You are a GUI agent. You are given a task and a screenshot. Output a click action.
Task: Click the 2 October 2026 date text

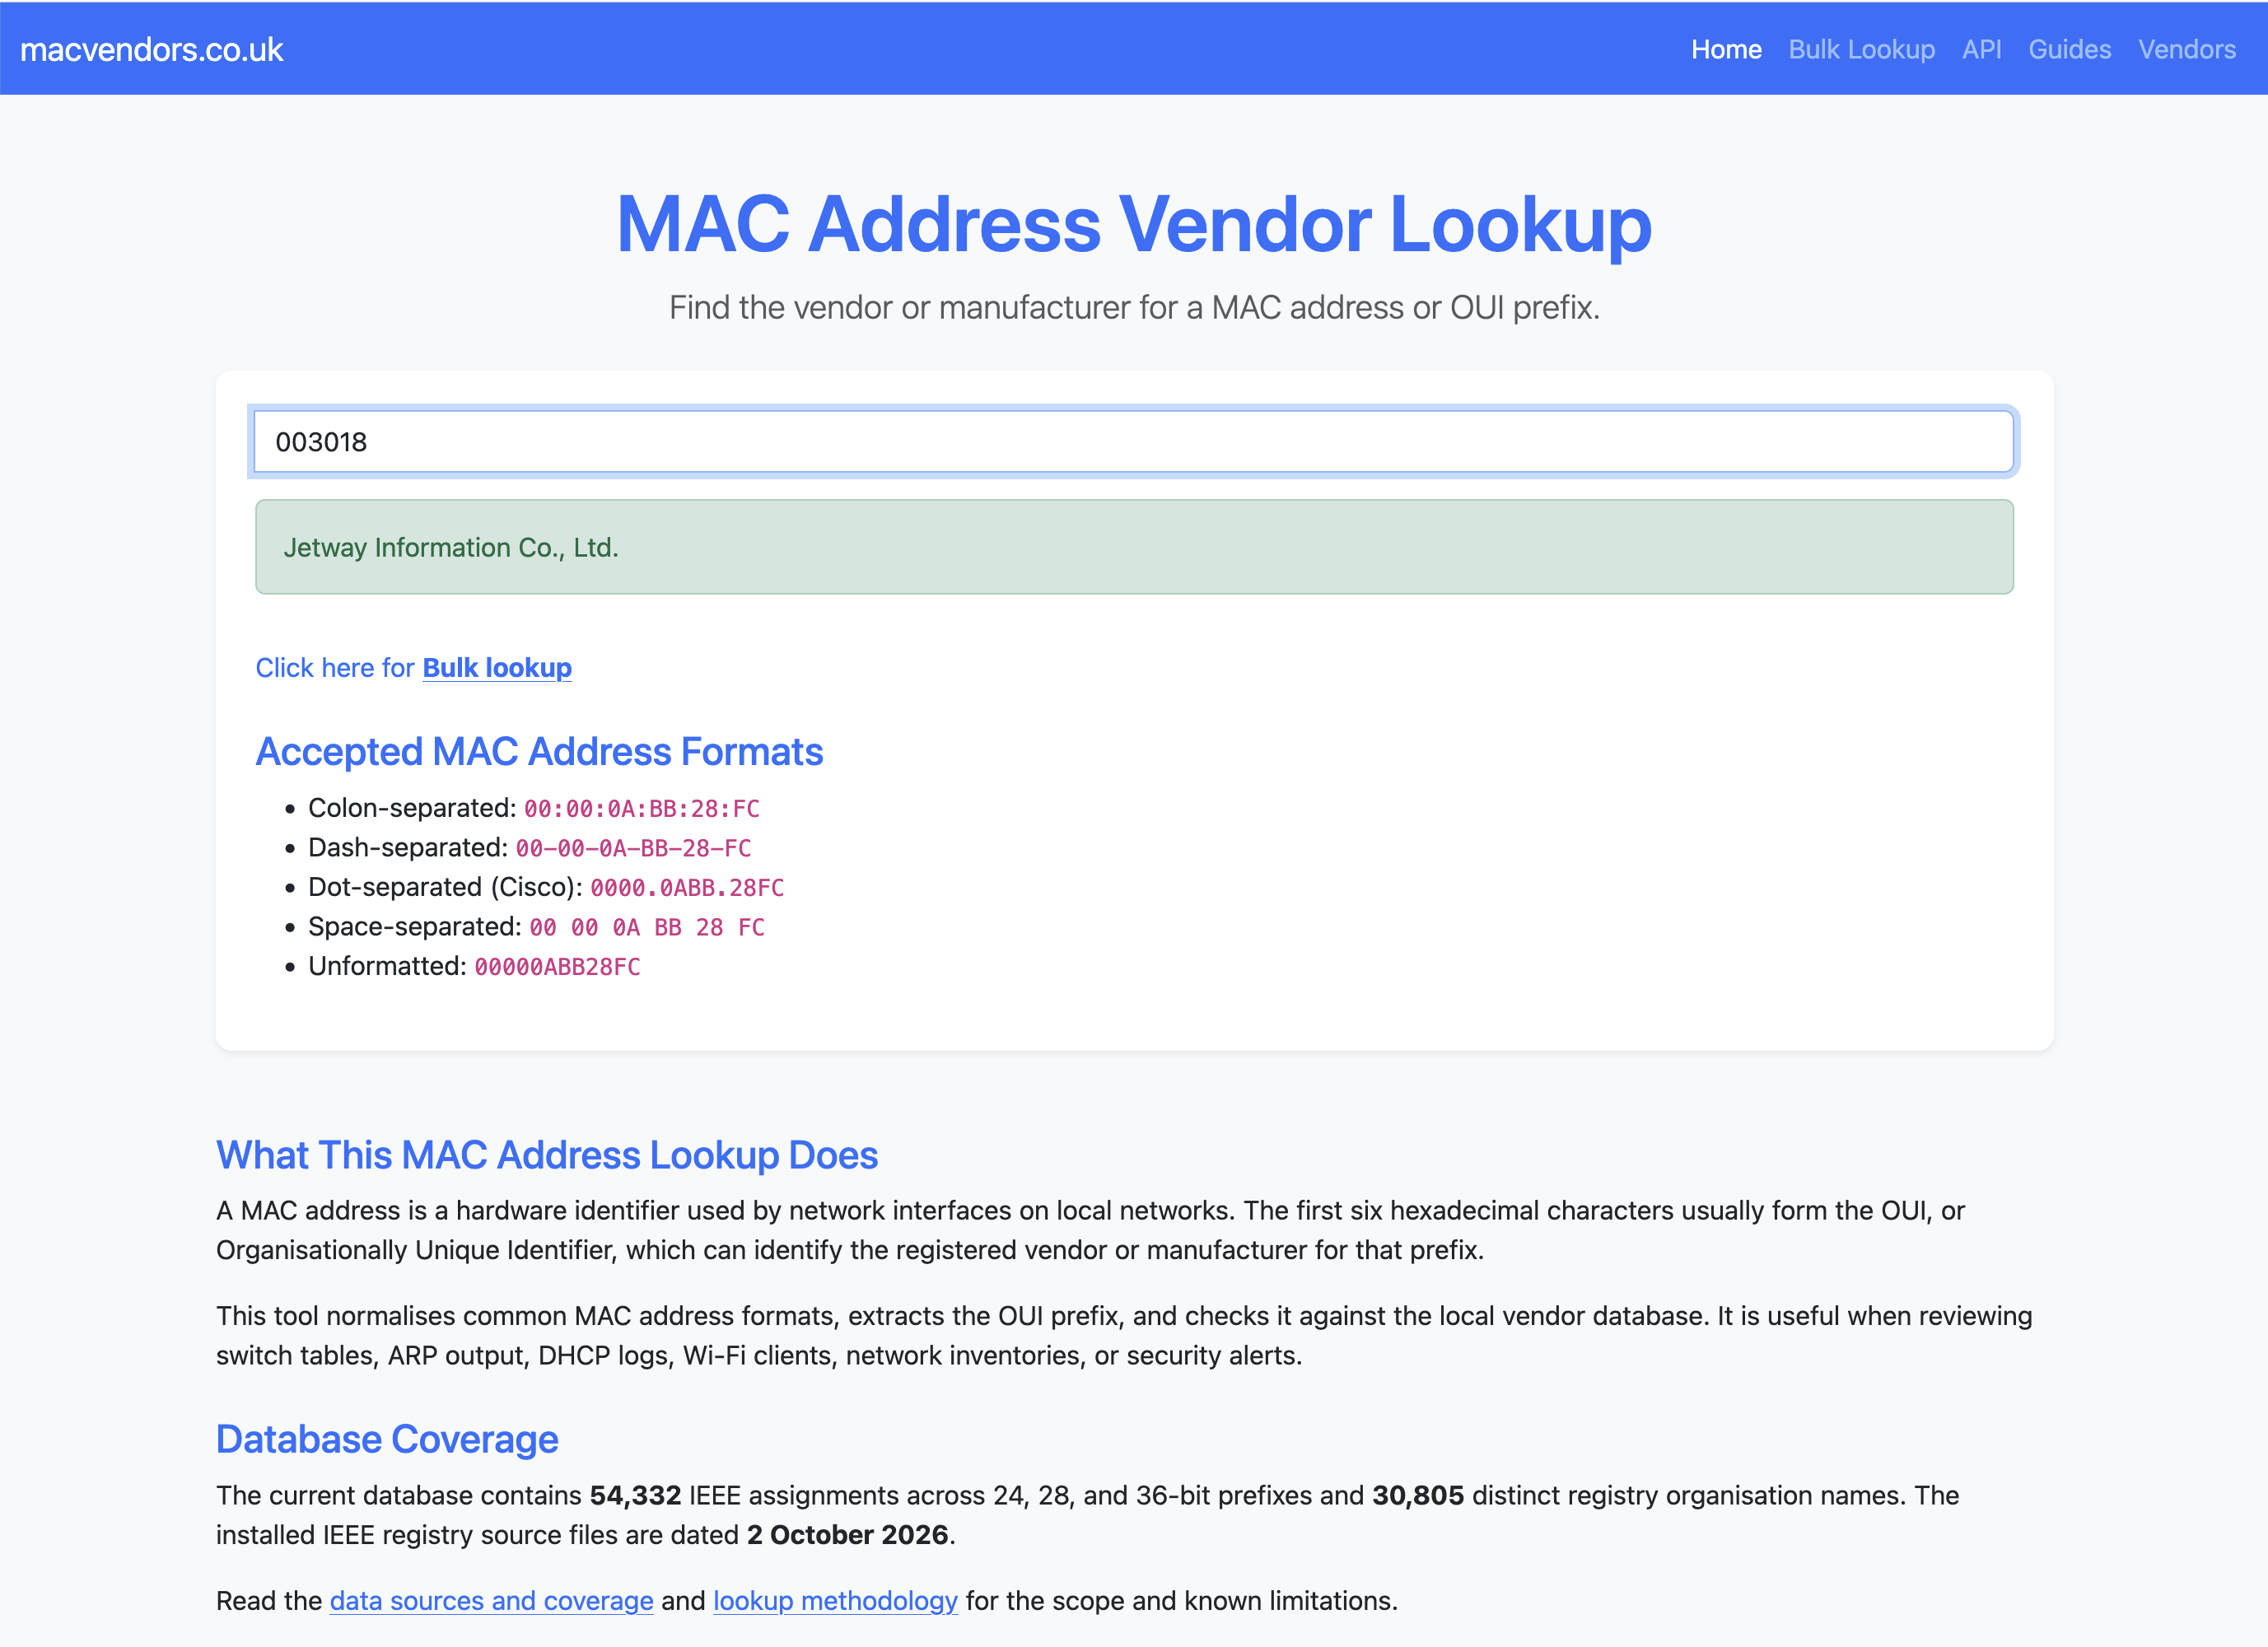(x=847, y=1534)
